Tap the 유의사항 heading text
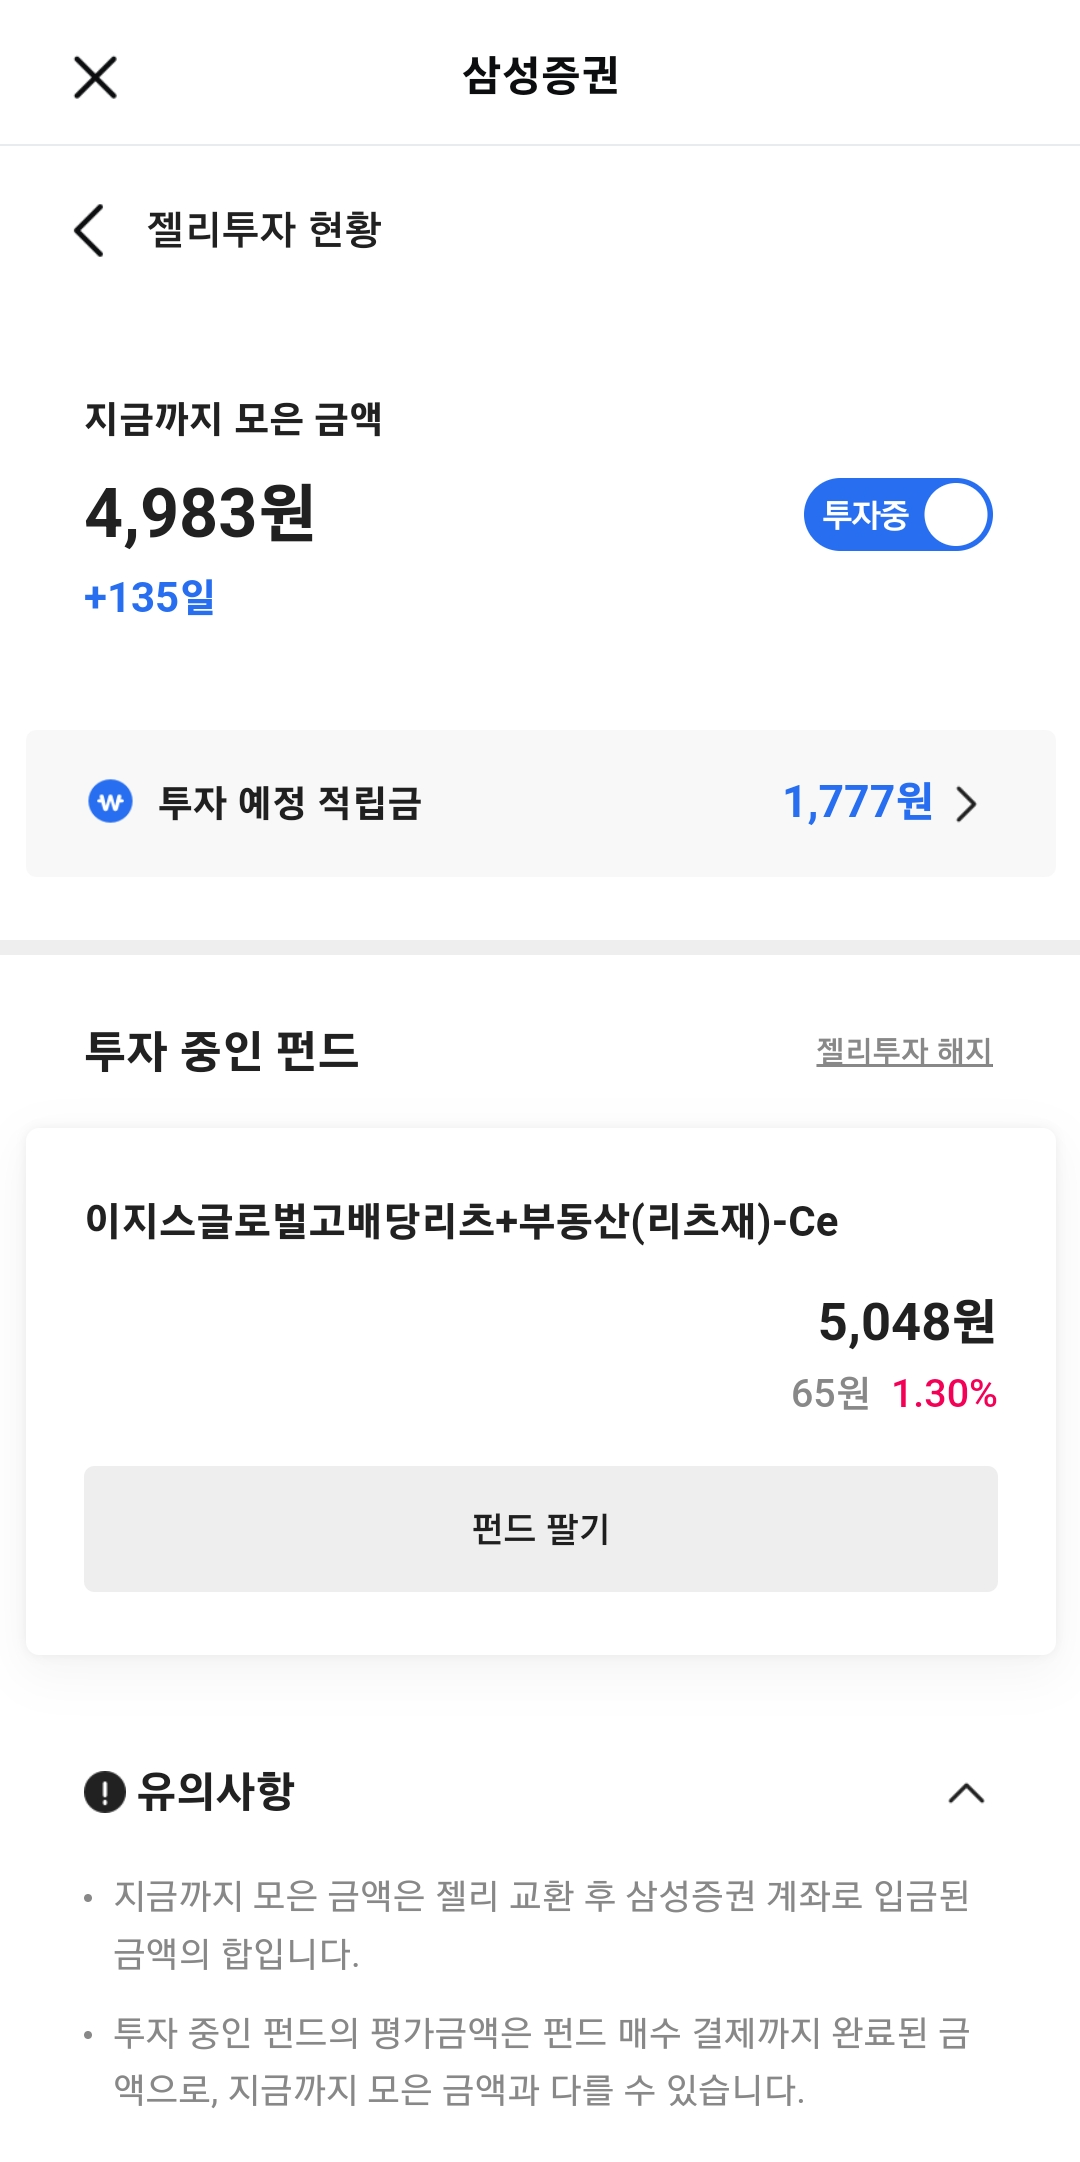Viewport: 1080px width, 2162px height. tap(216, 1791)
